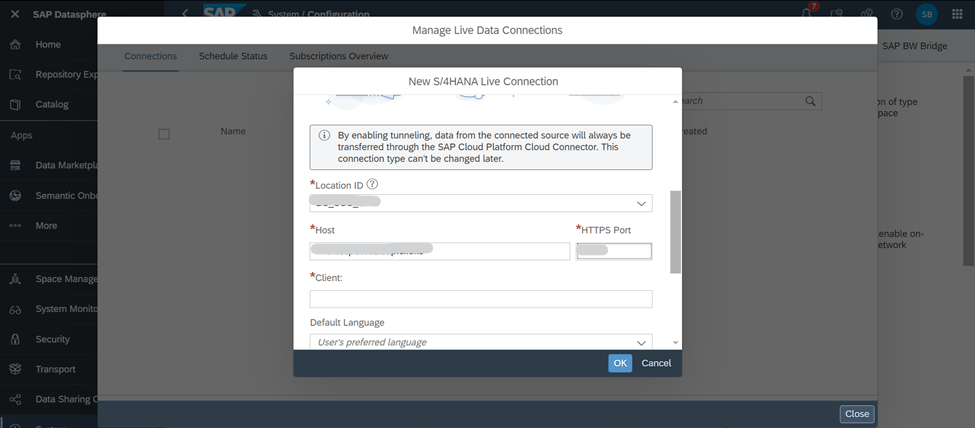Click into the Host input field
The width and height of the screenshot is (975, 428).
pos(440,251)
